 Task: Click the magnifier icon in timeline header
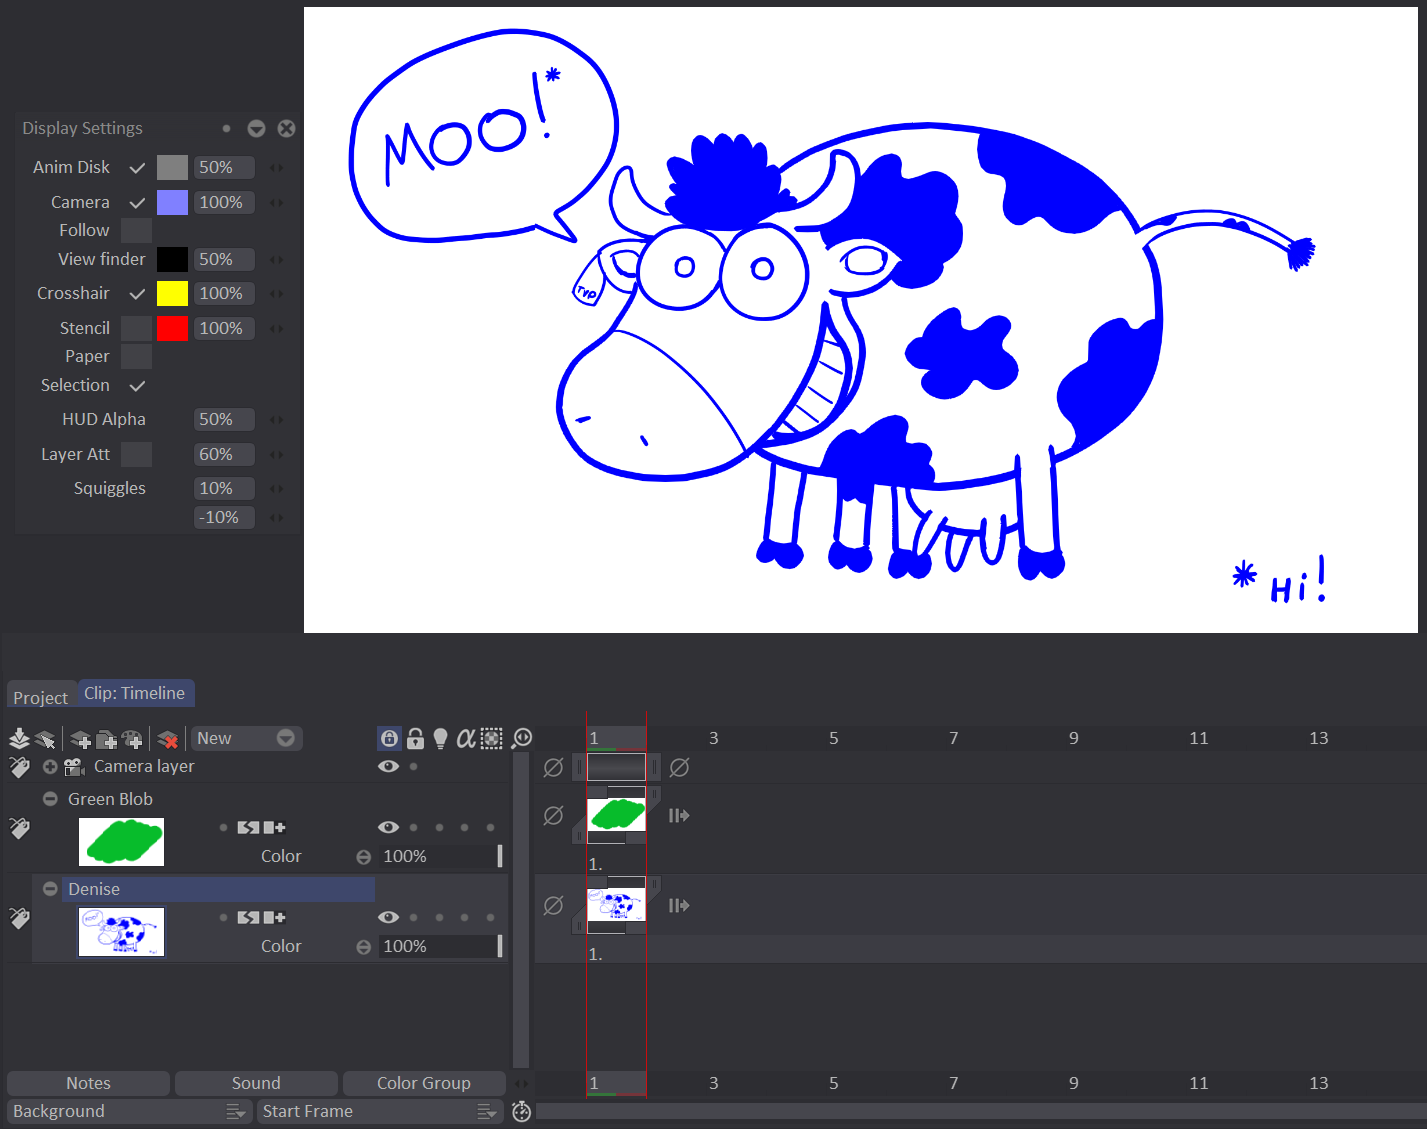pyautogui.click(x=522, y=739)
